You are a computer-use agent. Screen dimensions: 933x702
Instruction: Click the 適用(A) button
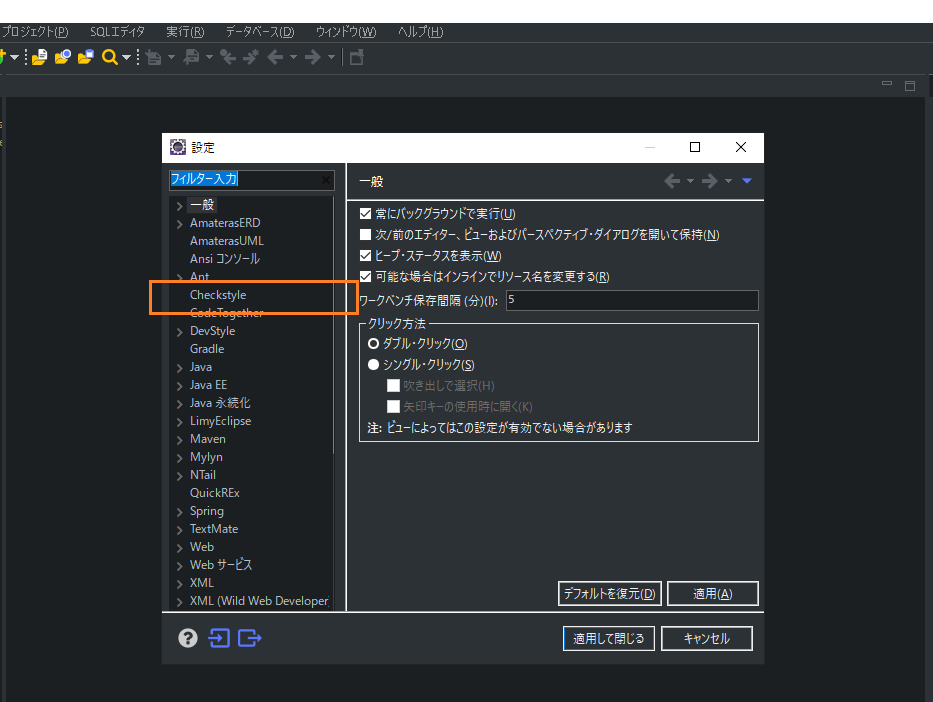pyautogui.click(x=713, y=594)
